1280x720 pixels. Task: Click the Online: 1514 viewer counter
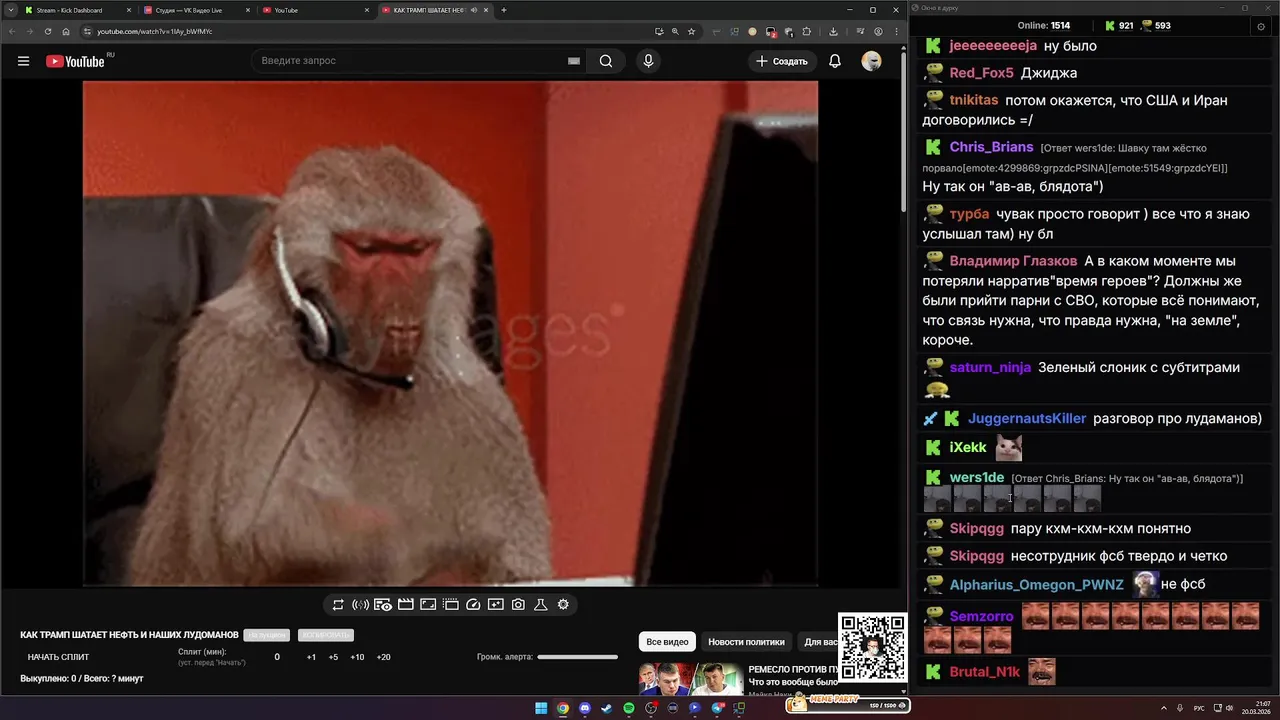[x=1043, y=26]
